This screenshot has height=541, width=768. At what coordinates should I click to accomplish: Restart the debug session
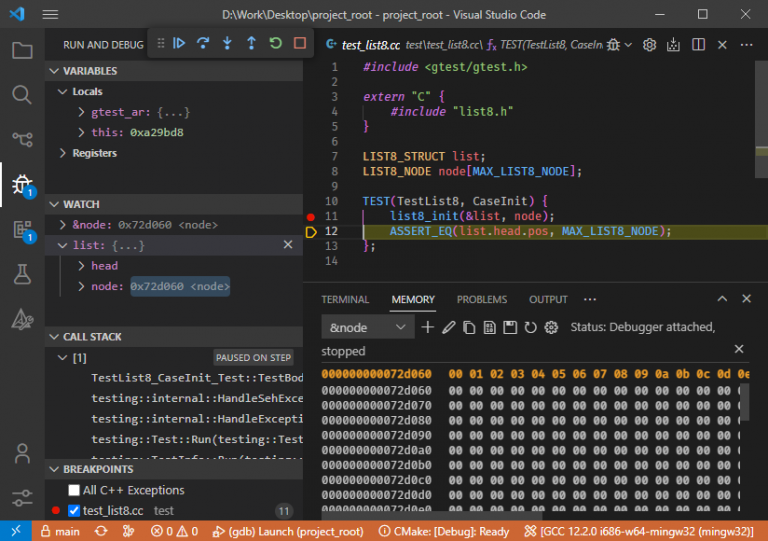click(x=275, y=44)
